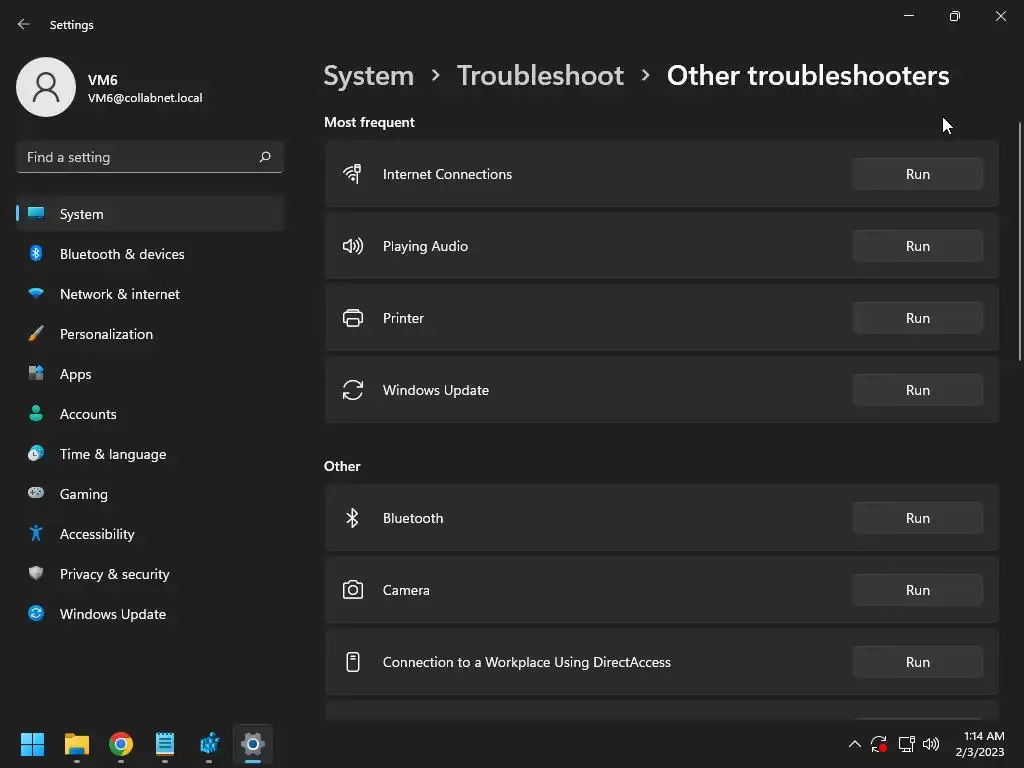1024x768 pixels.
Task: Click the back arrow in Settings
Action: pyautogui.click(x=24, y=24)
